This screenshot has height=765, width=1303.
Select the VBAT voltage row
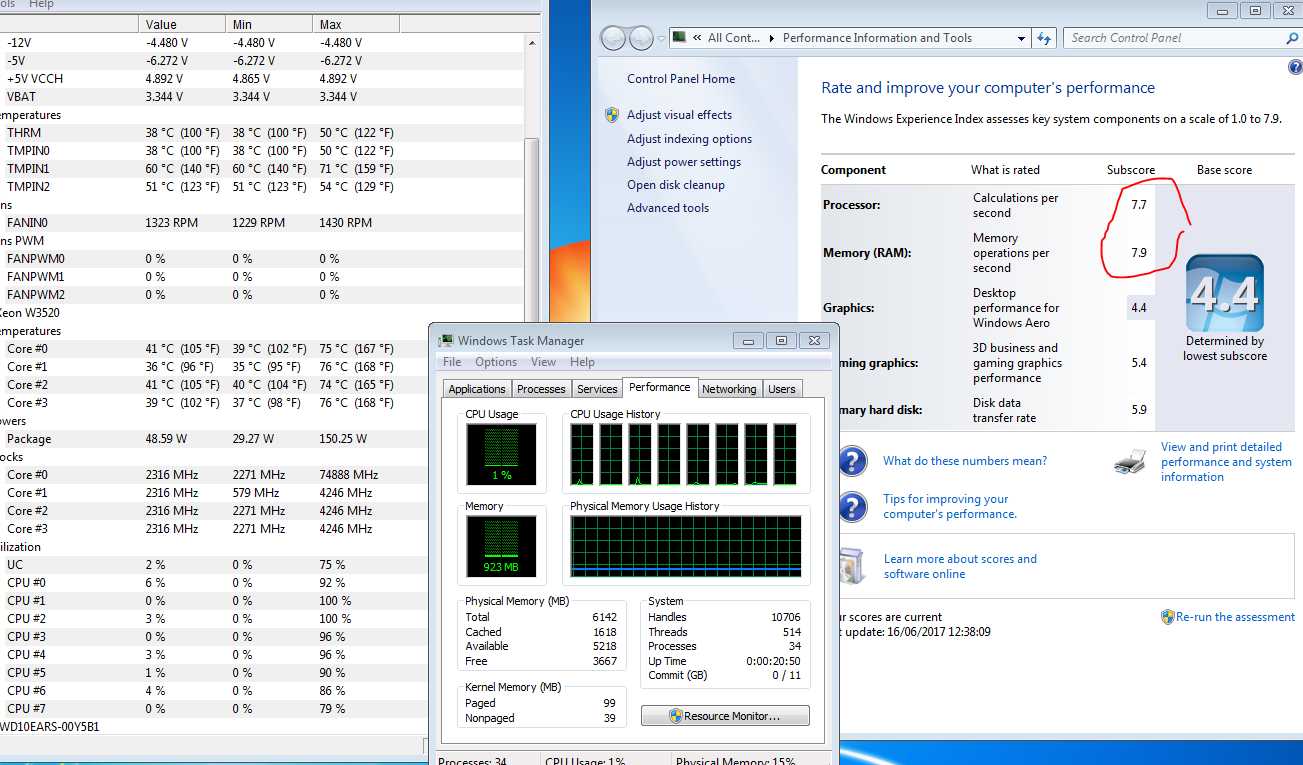click(261, 97)
